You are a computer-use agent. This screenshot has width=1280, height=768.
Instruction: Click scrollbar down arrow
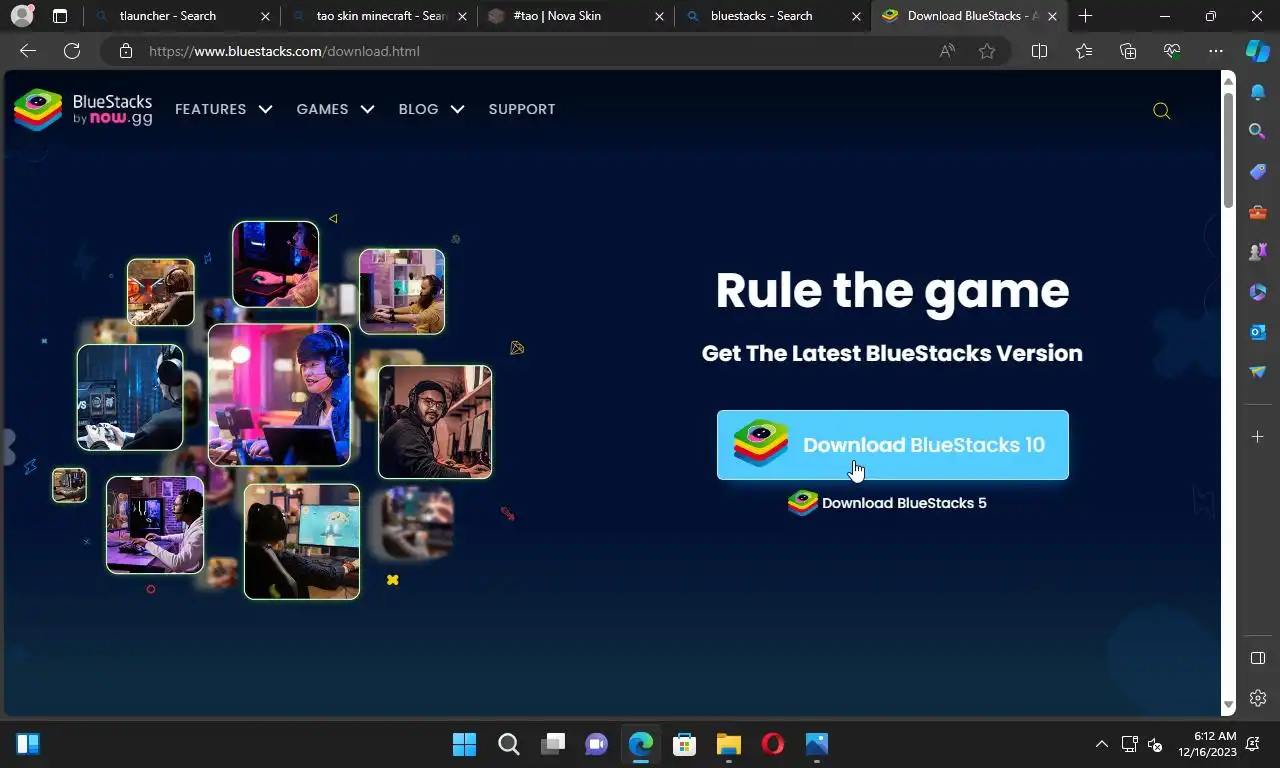point(1229,705)
